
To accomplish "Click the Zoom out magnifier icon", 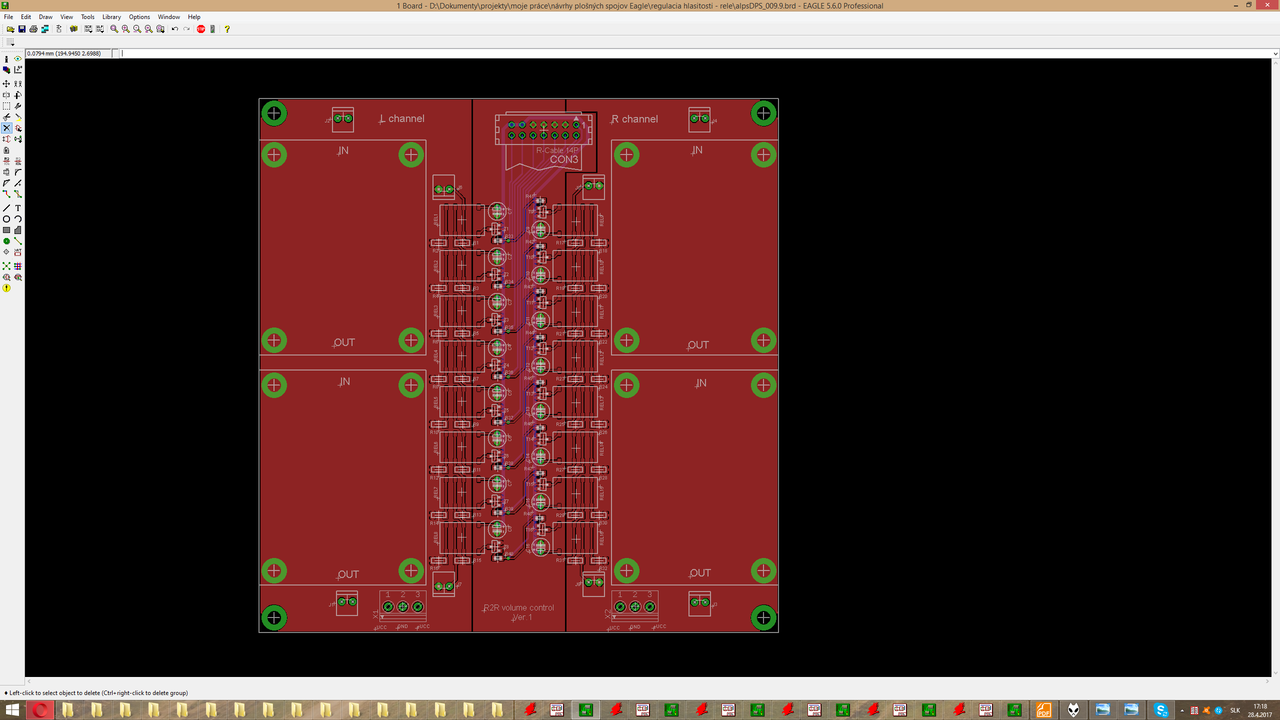I will pyautogui.click(x=137, y=29).
